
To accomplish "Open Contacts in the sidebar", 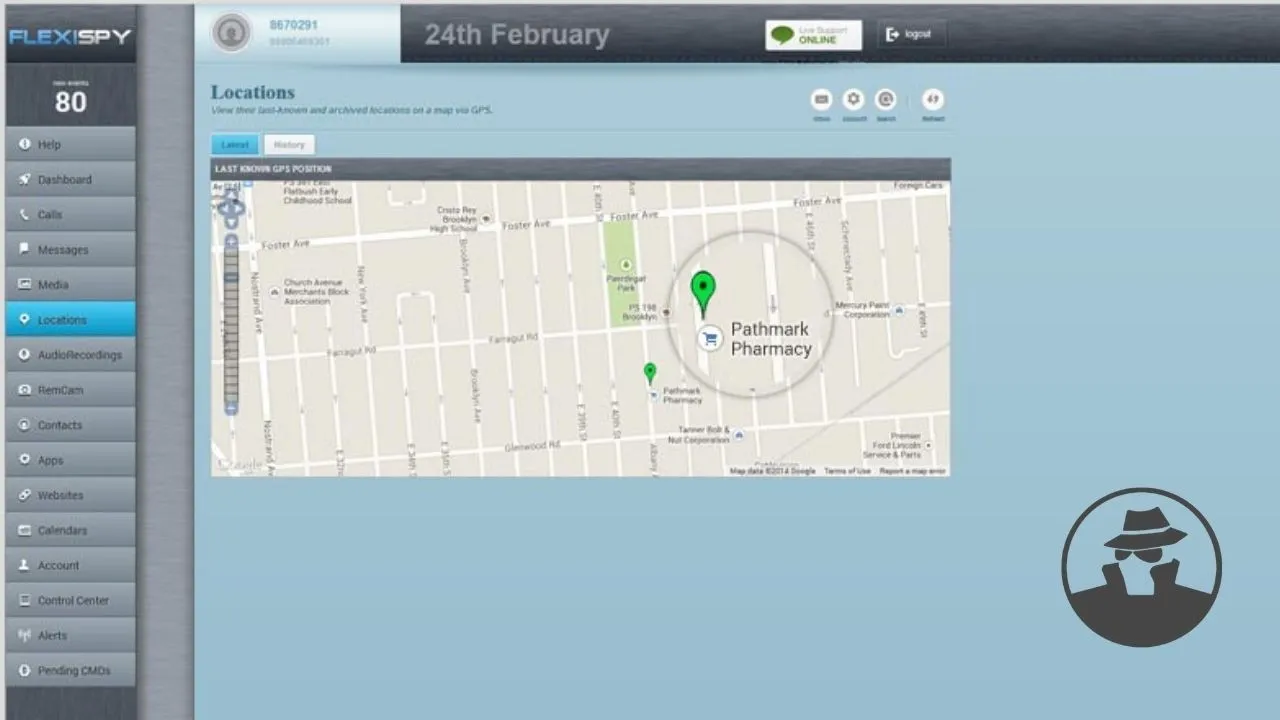I will (70, 424).
